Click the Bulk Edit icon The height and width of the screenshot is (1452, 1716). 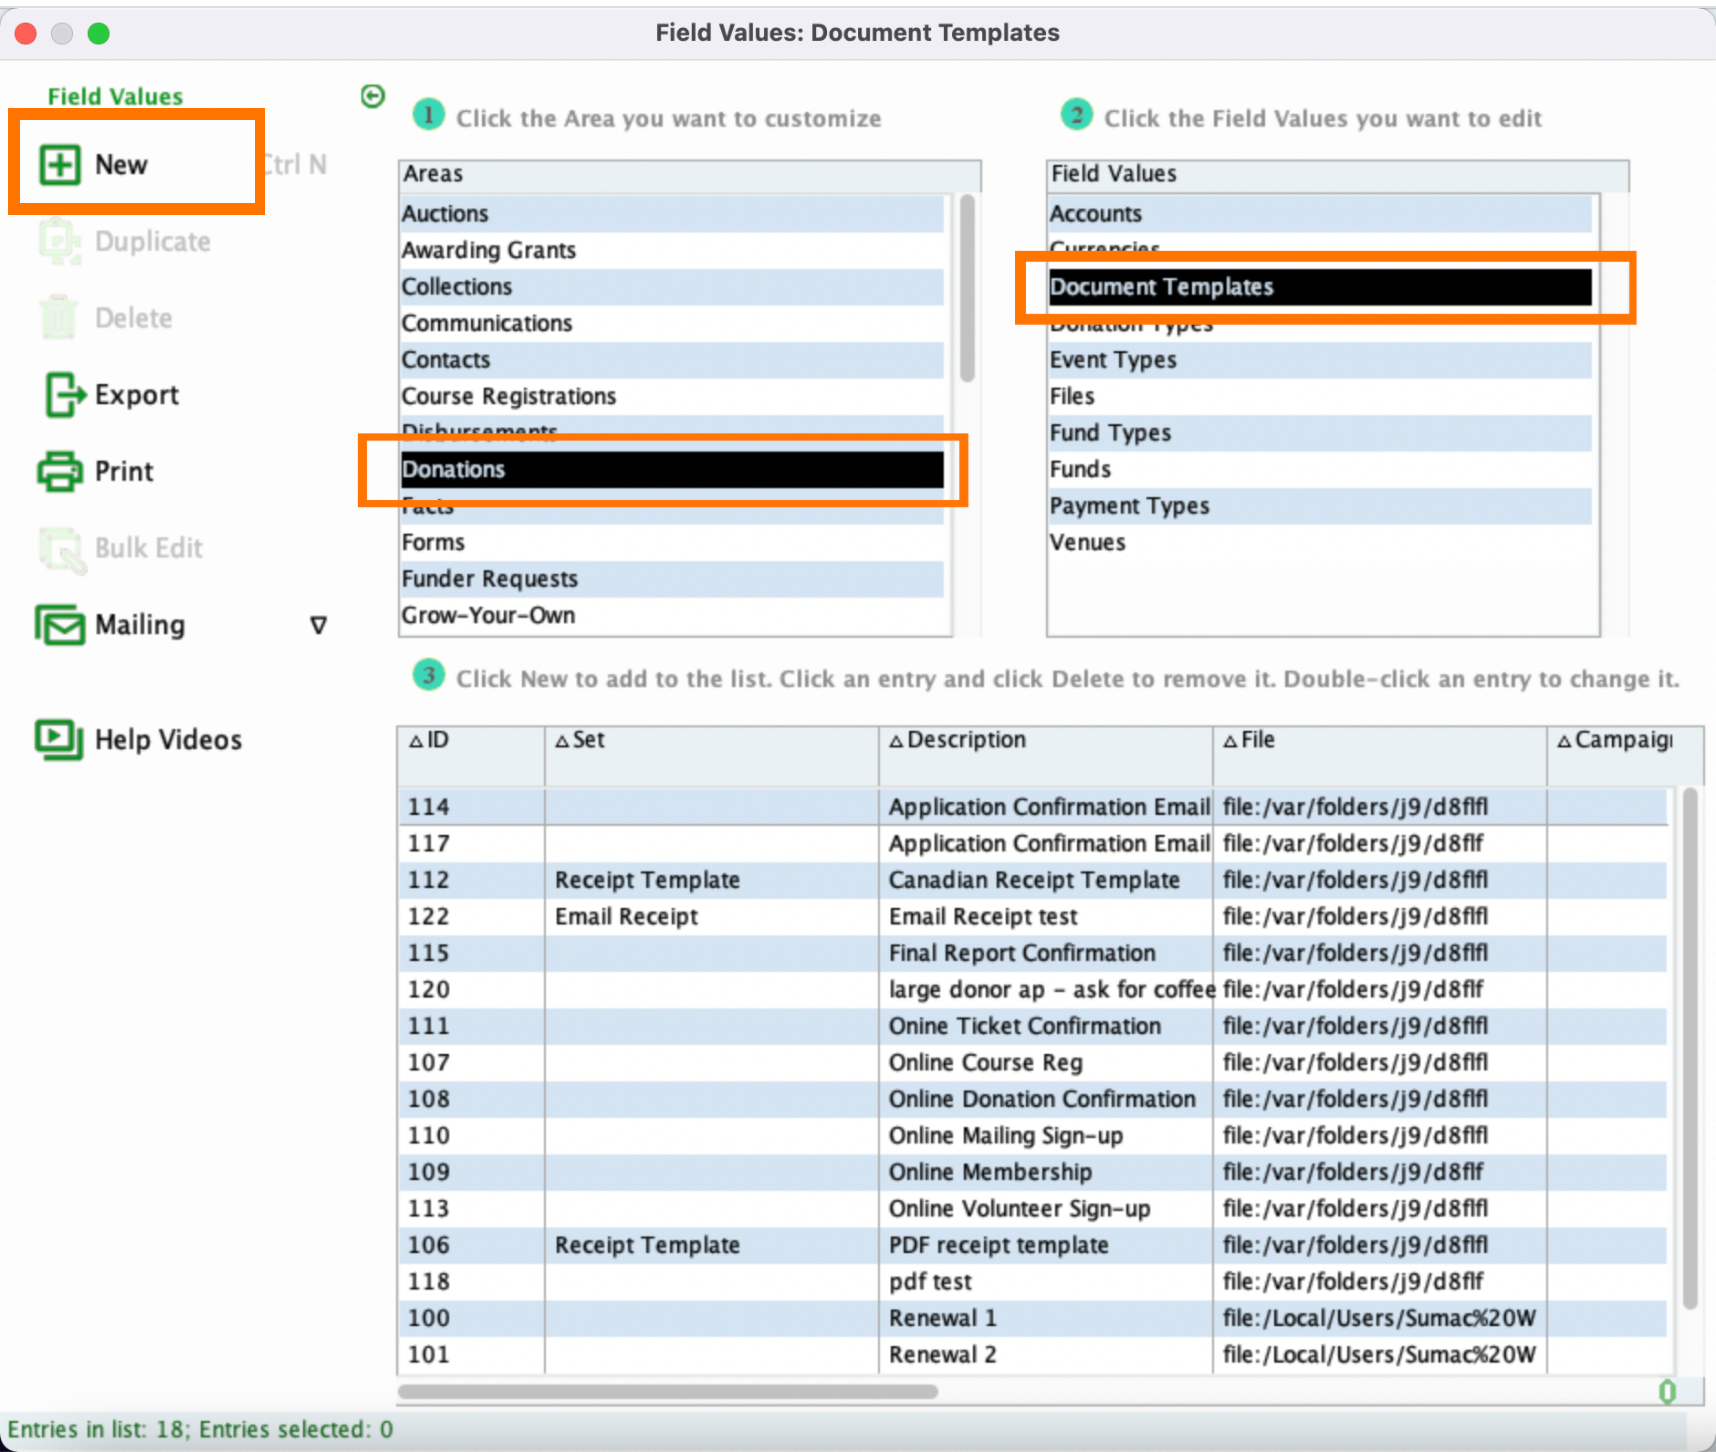61,549
